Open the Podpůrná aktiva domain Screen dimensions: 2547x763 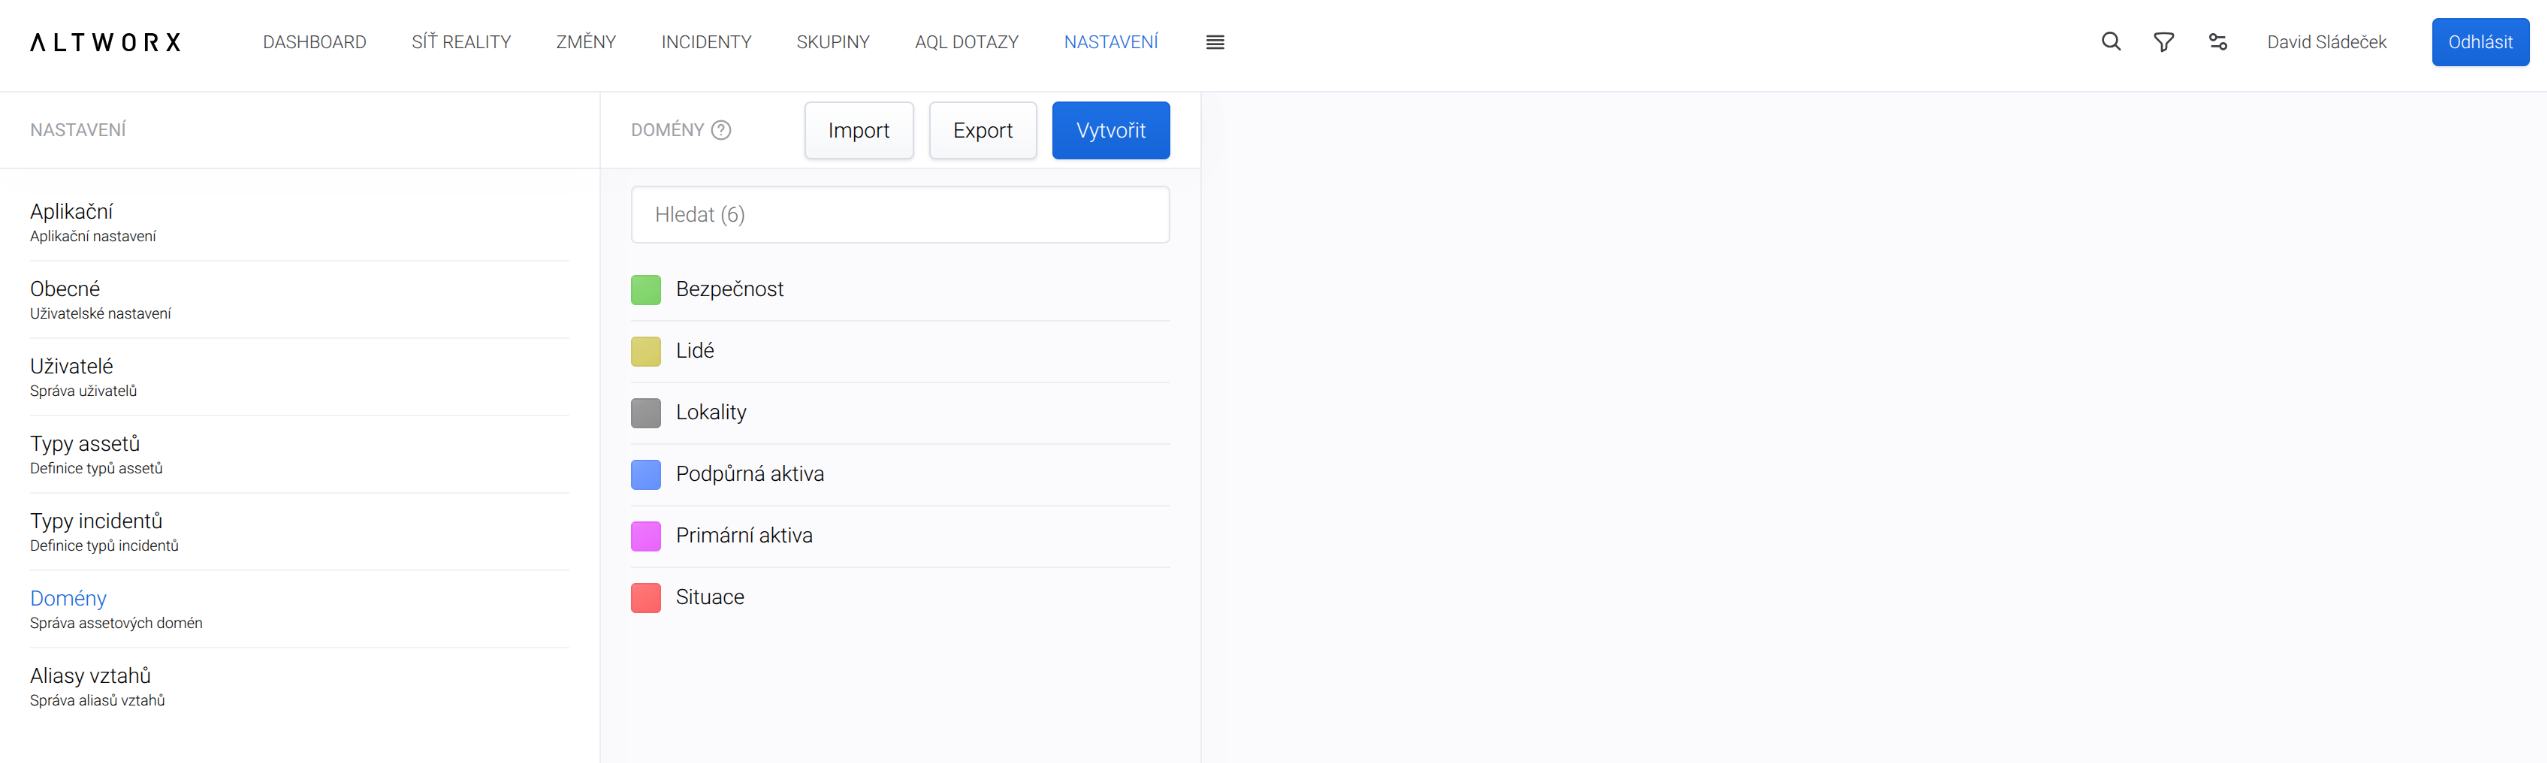tap(749, 474)
